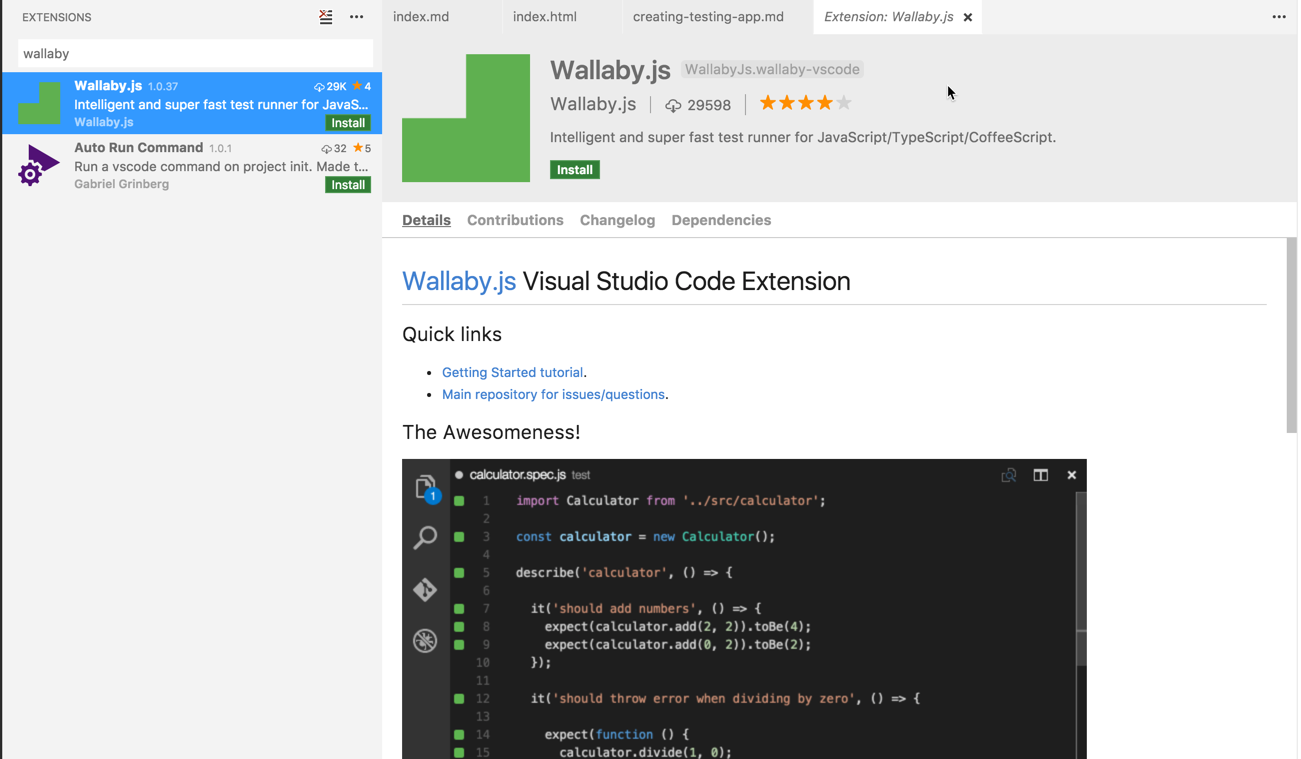The image size is (1301, 759).
Task: Click Auto Run Command purple gear icon
Action: pyautogui.click(x=39, y=165)
